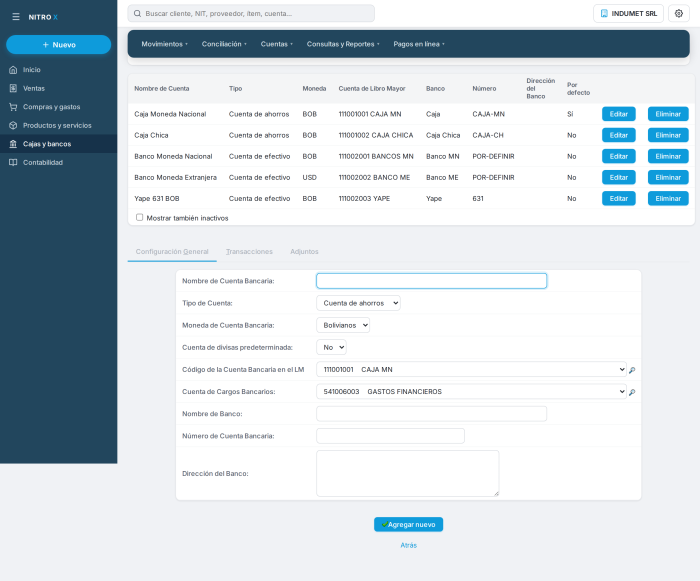Click the INDUMET SRL company icon
This screenshot has width=700, height=581.
604,13
